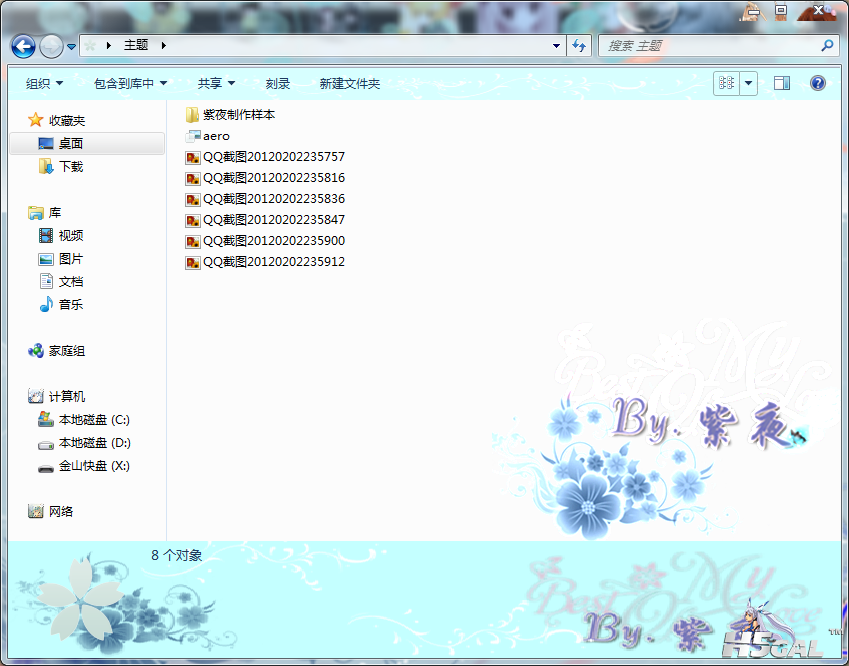Click the Back navigation arrow button

click(24, 46)
